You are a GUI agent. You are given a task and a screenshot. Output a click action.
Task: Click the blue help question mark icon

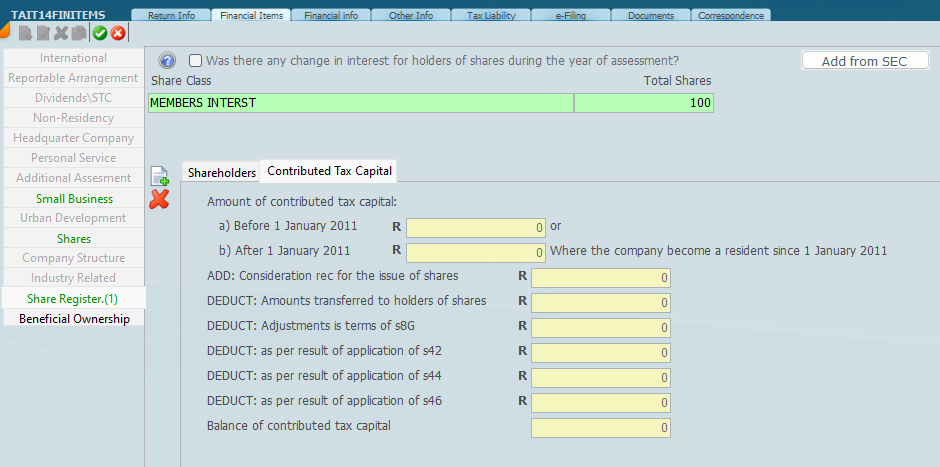click(168, 61)
